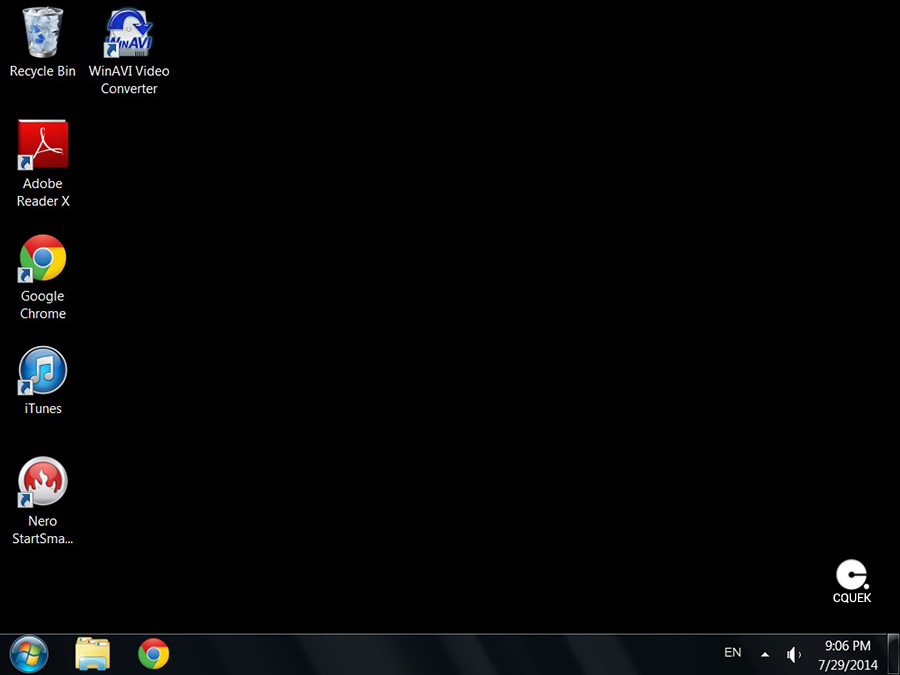Open the volume speaker tray icon
900x675 pixels.
tap(794, 654)
